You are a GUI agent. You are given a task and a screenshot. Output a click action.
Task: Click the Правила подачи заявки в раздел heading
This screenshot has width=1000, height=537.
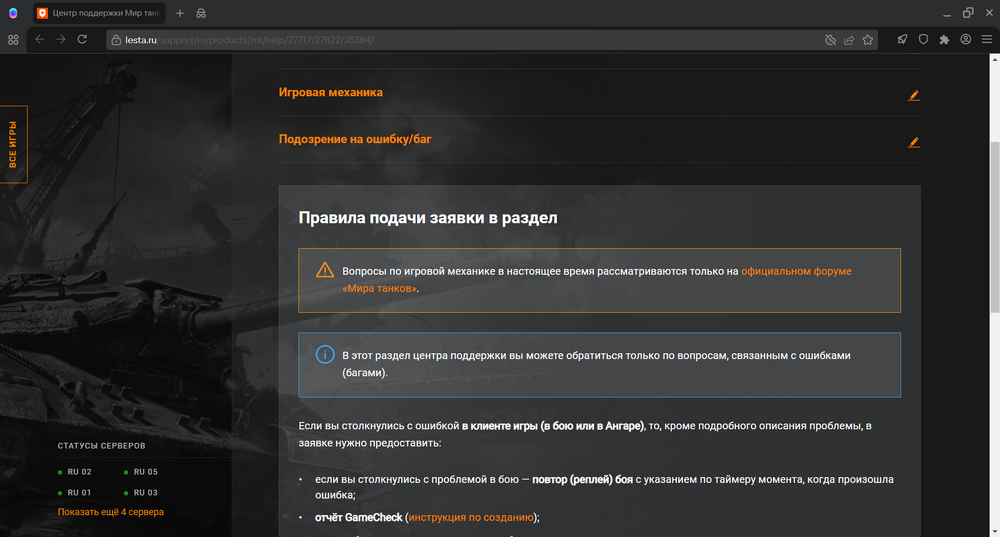(428, 217)
